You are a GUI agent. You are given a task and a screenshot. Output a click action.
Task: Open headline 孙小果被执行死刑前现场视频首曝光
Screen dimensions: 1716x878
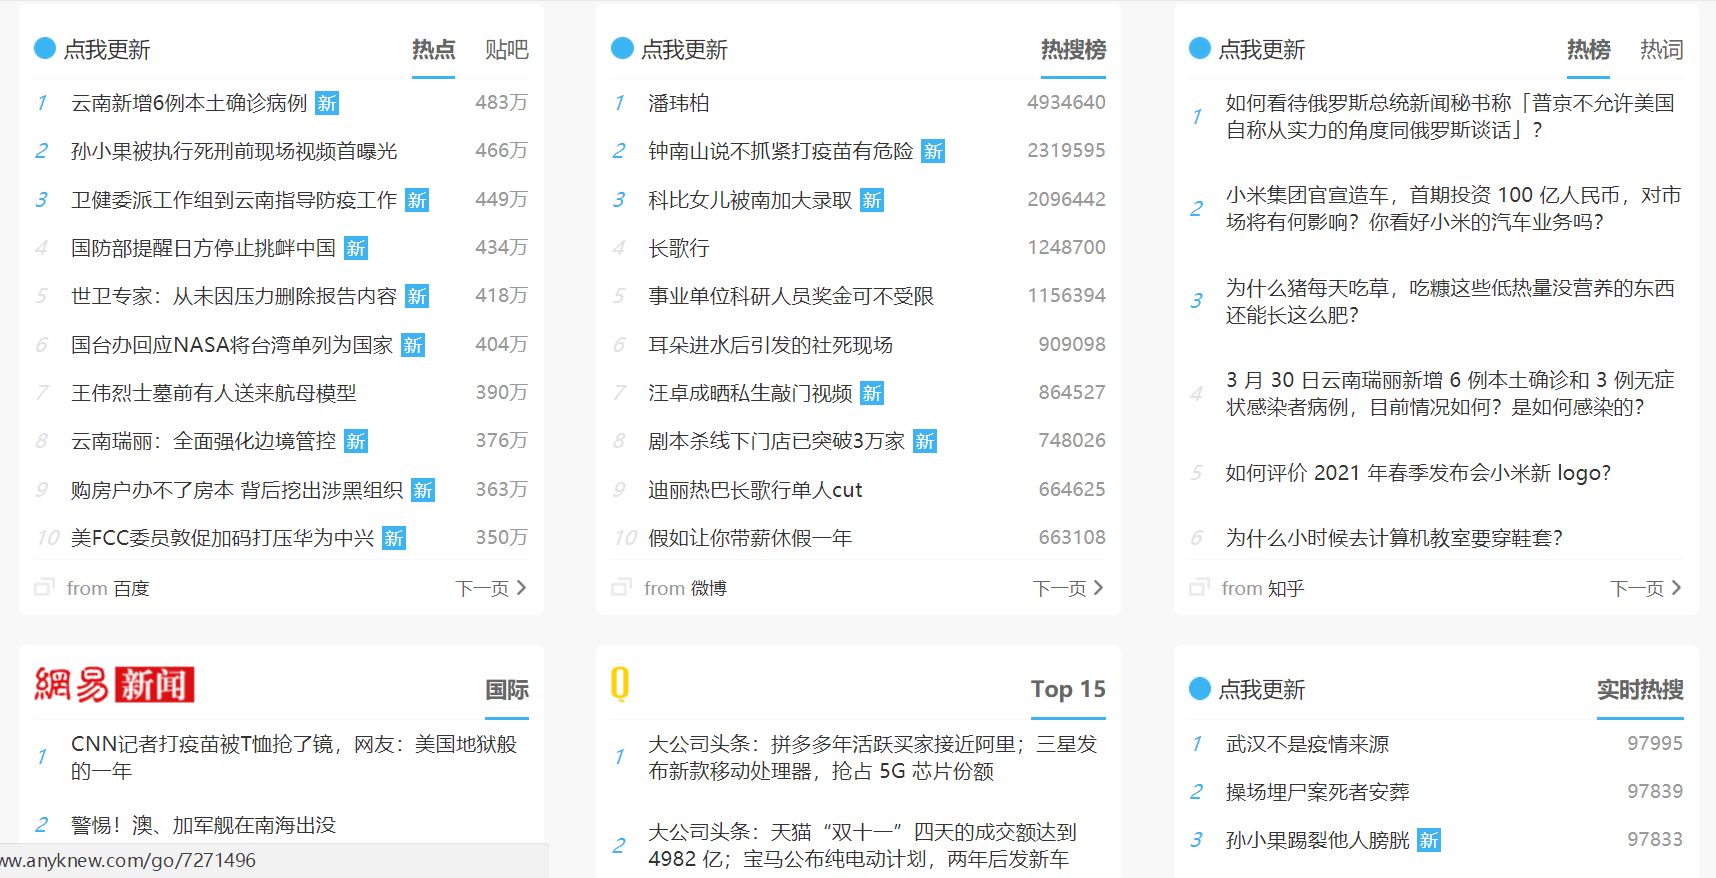[234, 151]
